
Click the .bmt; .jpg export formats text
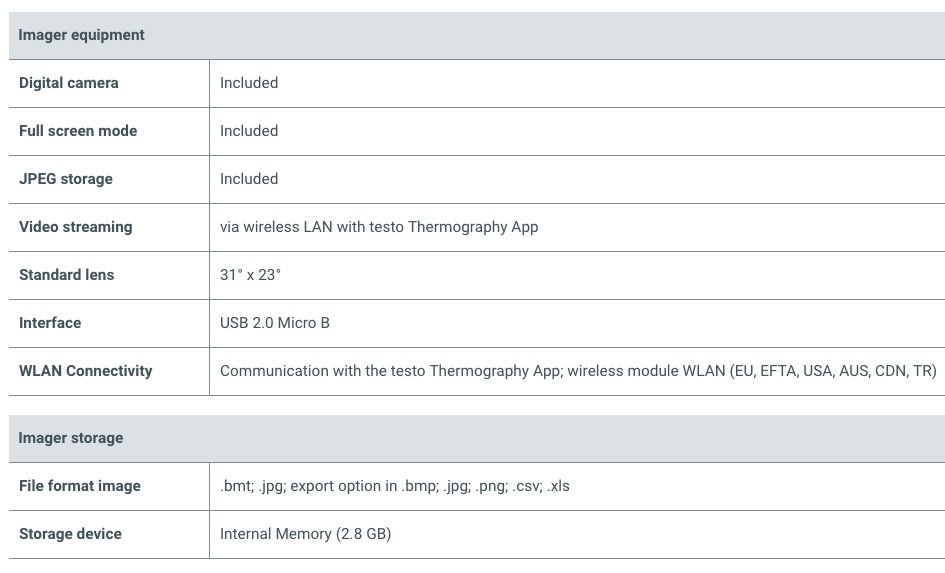395,486
